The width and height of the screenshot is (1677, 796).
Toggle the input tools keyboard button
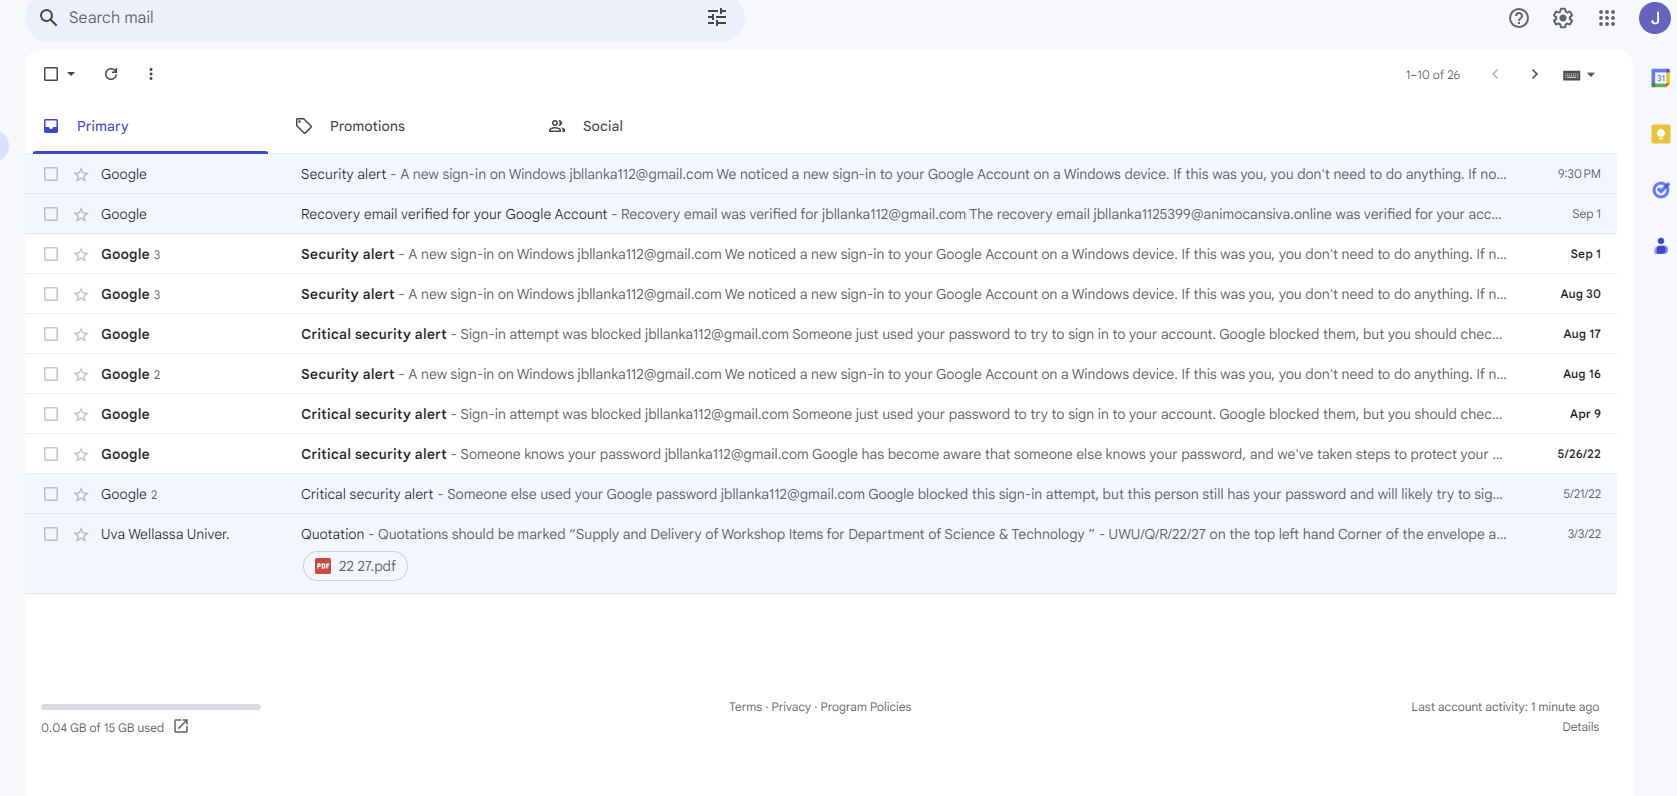coord(1572,75)
